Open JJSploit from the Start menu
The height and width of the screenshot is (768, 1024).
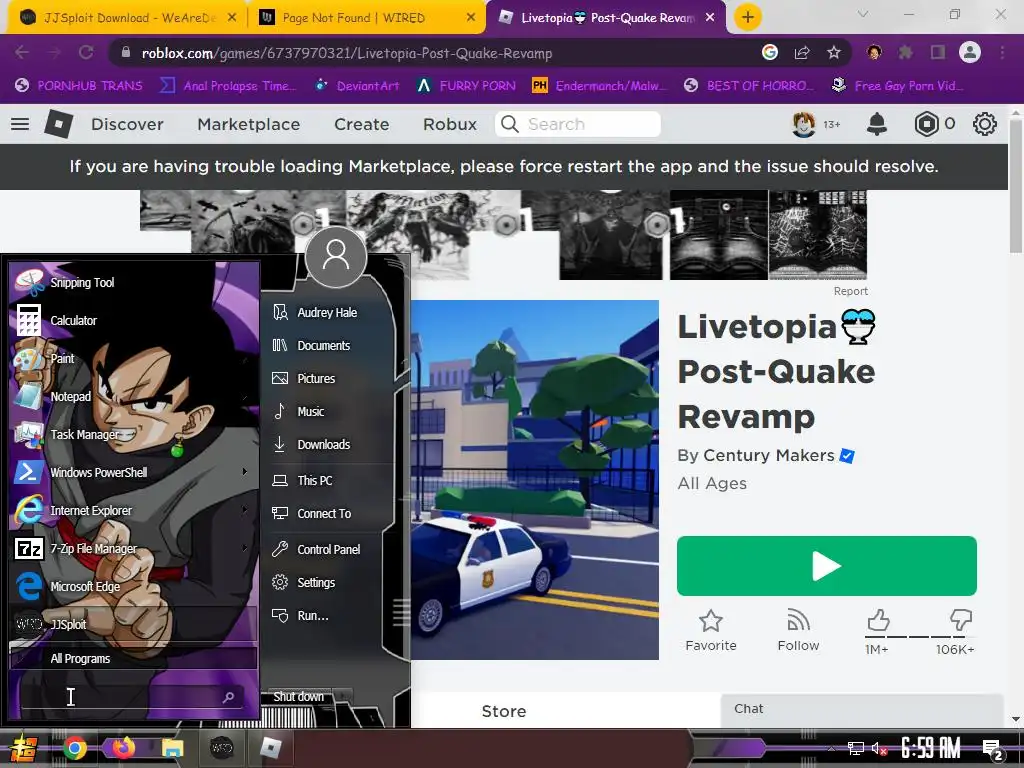[134, 624]
